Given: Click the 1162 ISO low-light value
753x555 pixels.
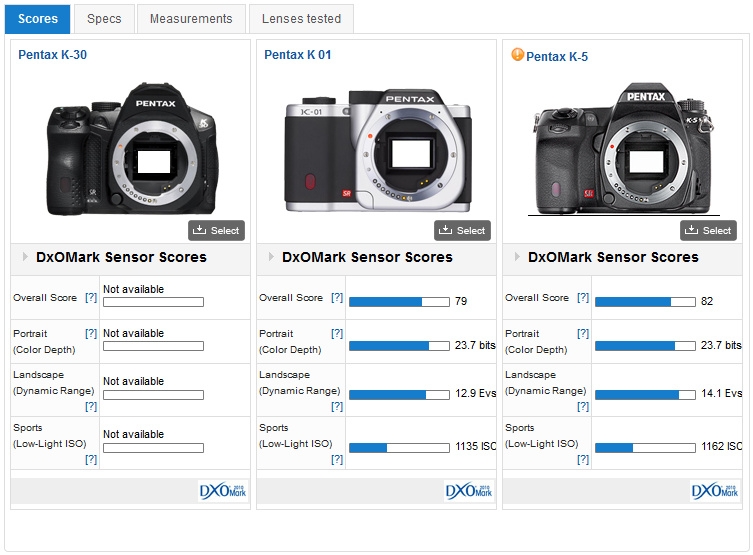Looking at the screenshot, I should coord(721,446).
